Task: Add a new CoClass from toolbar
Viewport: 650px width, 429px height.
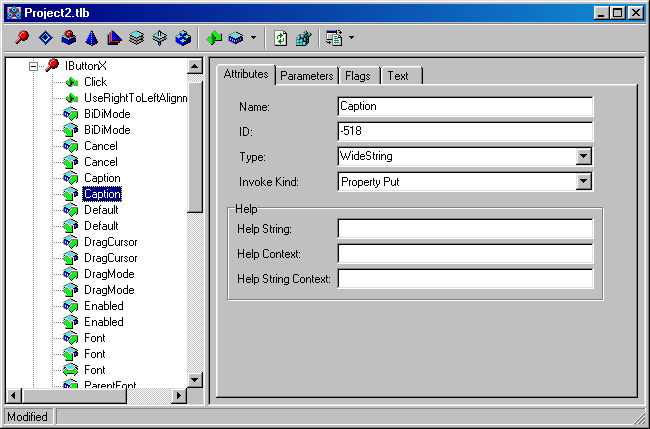Action: point(68,39)
